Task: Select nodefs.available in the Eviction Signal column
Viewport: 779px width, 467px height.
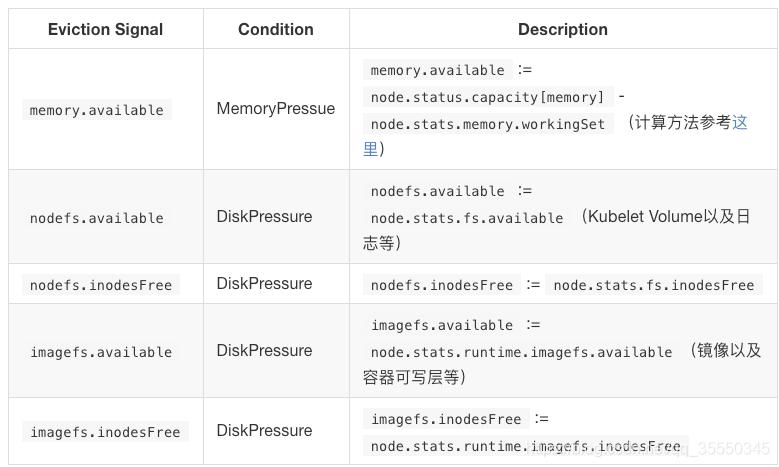Action: [x=97, y=217]
